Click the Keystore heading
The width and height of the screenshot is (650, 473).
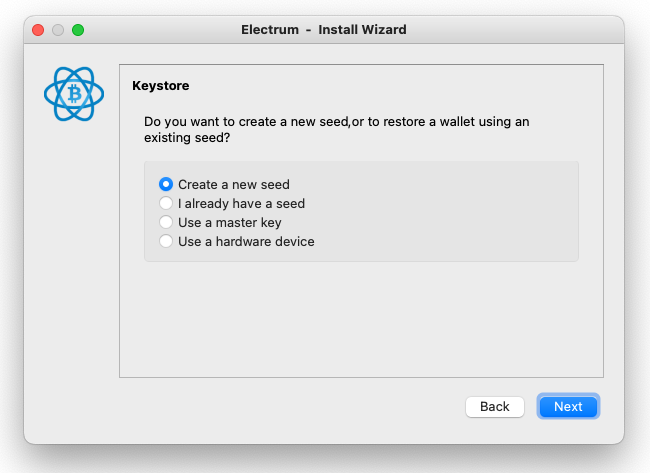click(x=161, y=85)
